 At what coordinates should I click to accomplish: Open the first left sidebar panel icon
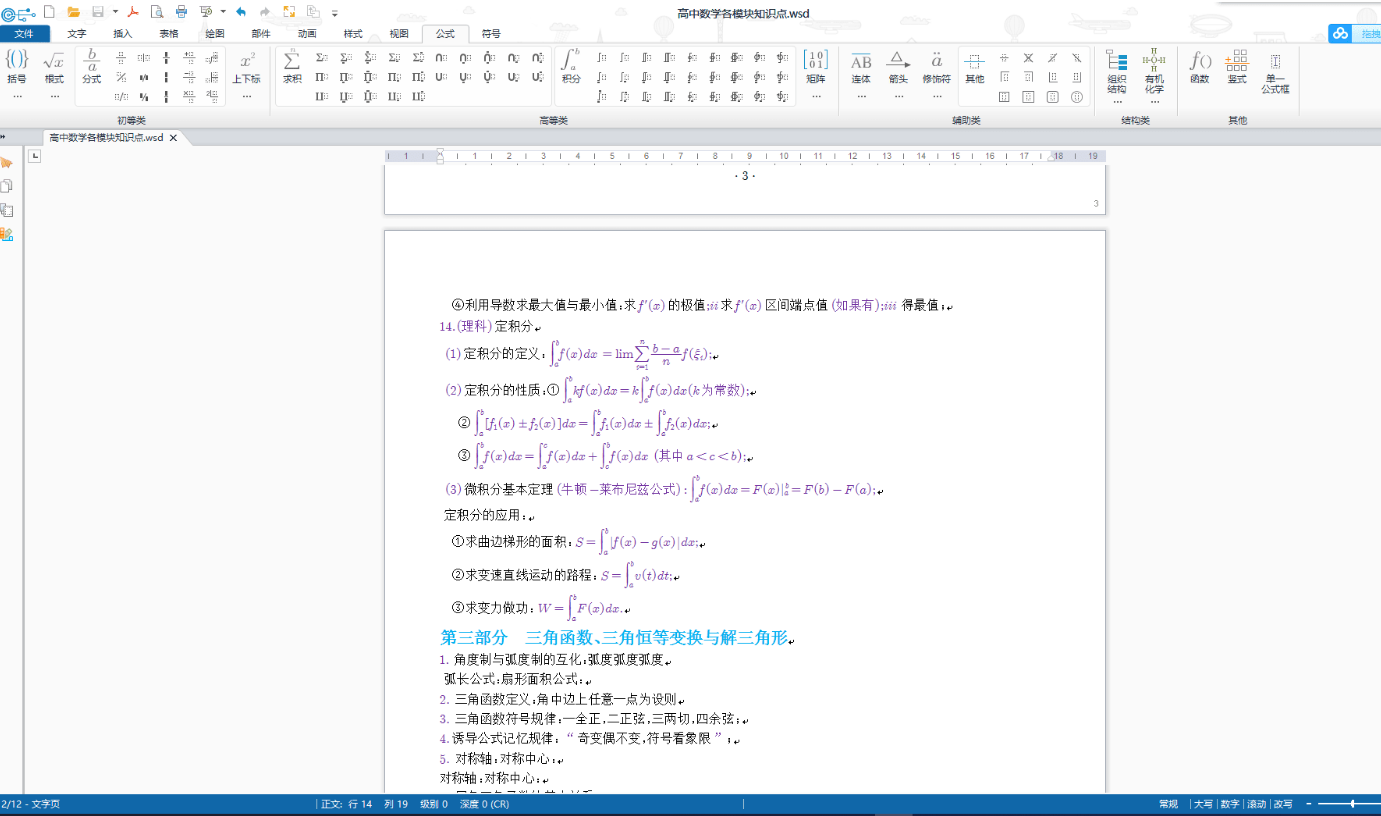tap(6, 162)
